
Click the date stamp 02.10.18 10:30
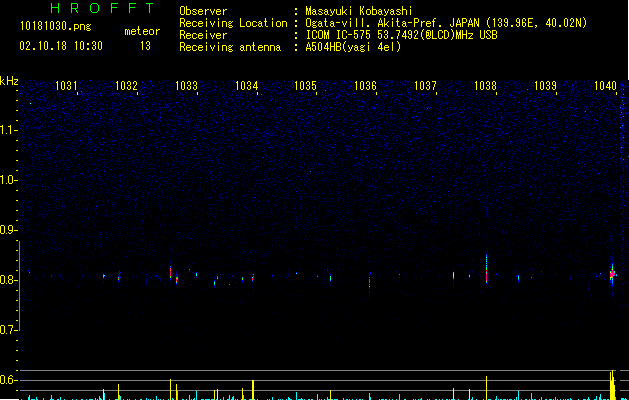pyautogui.click(x=61, y=46)
